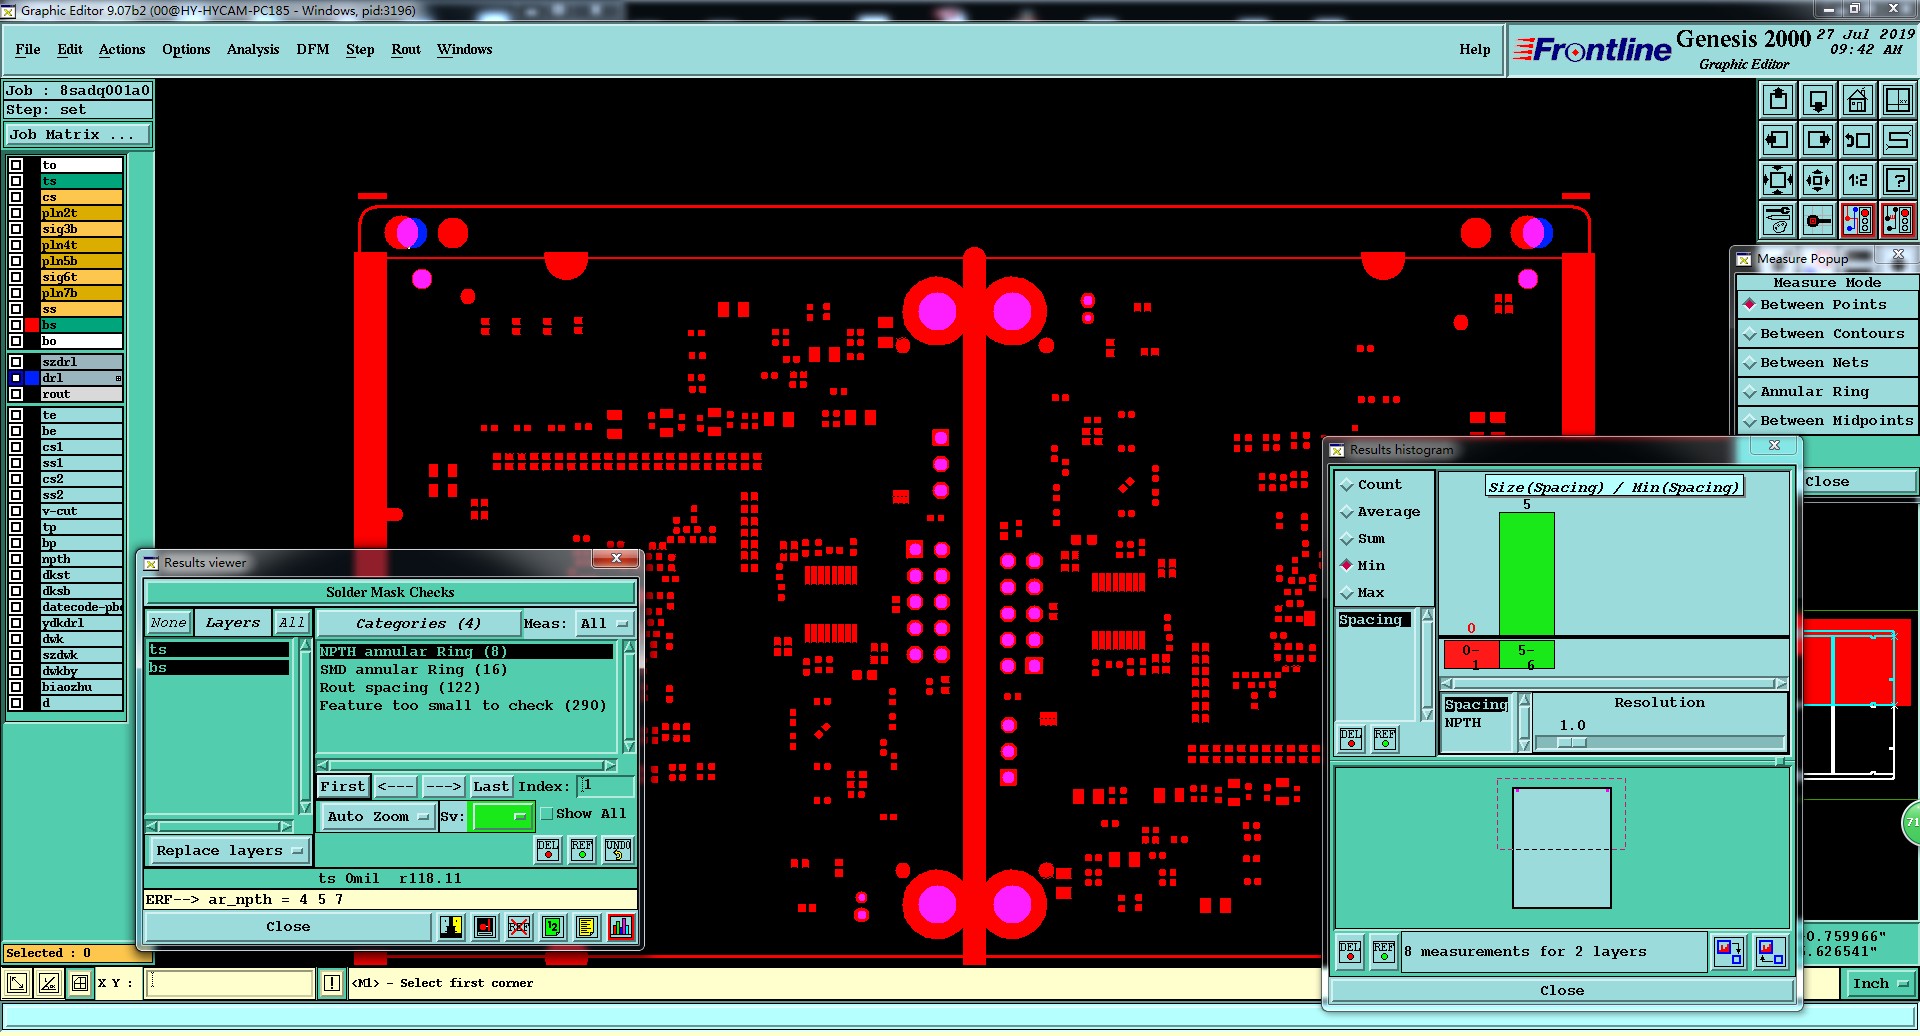Click the 1:2 zoom scale icon

pos(1858,180)
